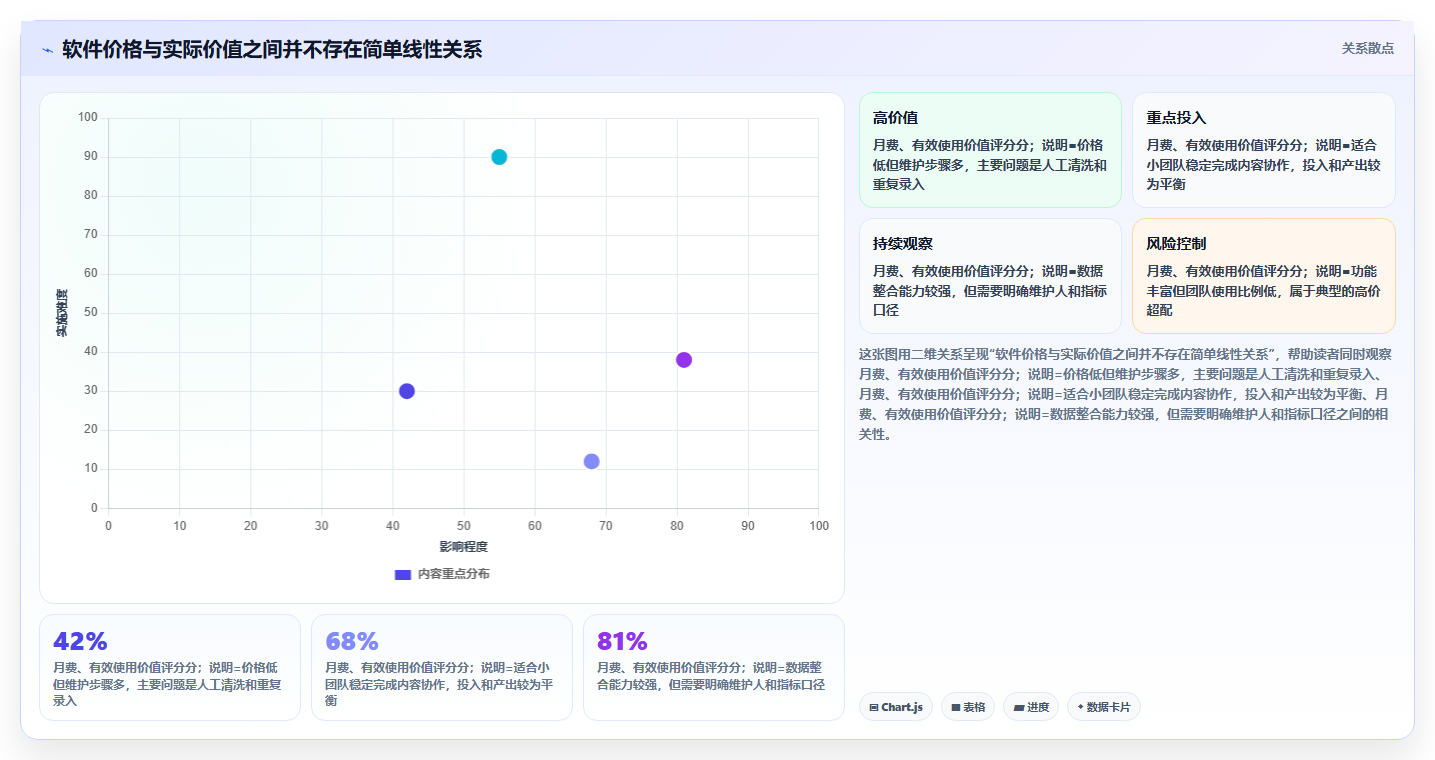1435x760 pixels.
Task: Click the description paragraph starting 这张图用二维关系
Action: click(1127, 394)
